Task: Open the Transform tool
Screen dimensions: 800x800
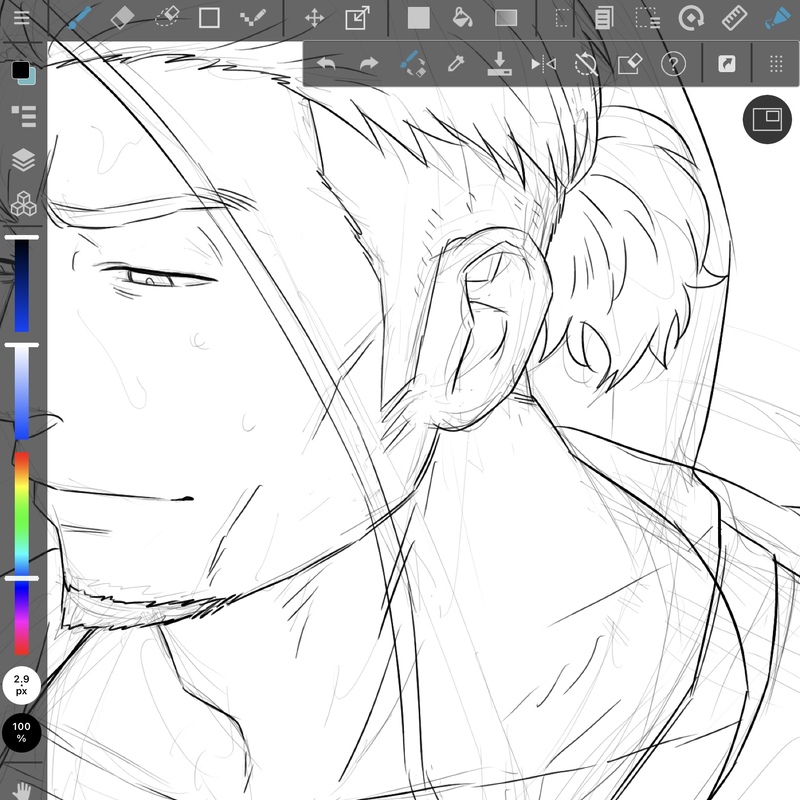Action: tap(357, 18)
